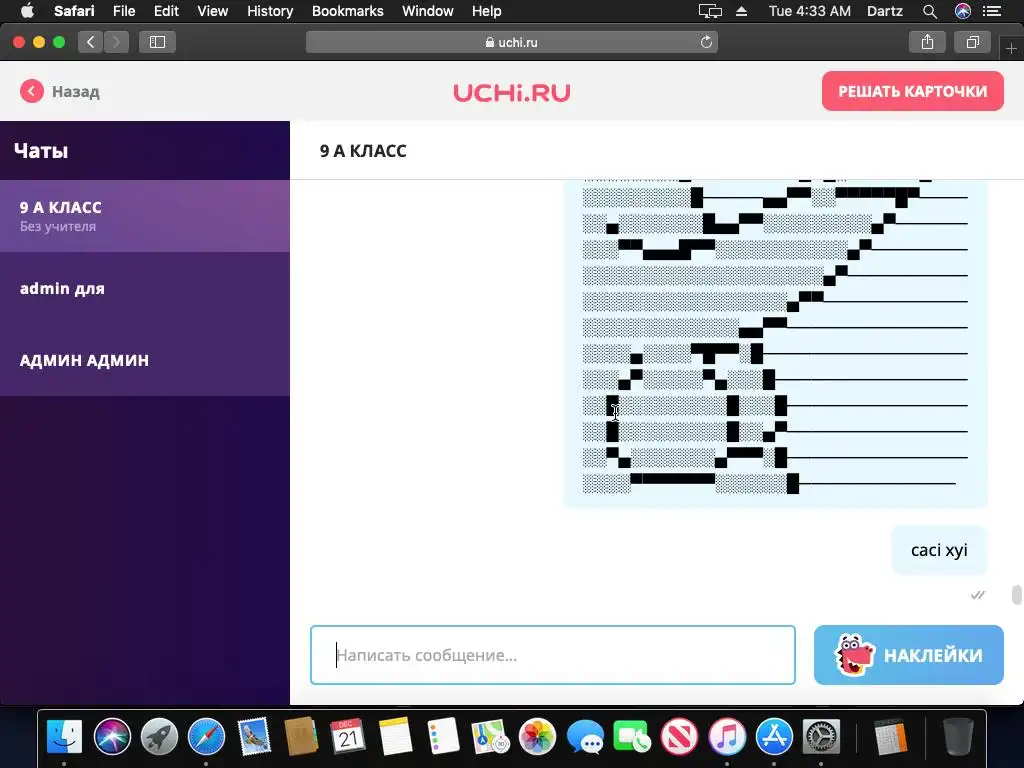Open News icon in Dock
This screenshot has width=1024, height=768.
[x=679, y=737]
